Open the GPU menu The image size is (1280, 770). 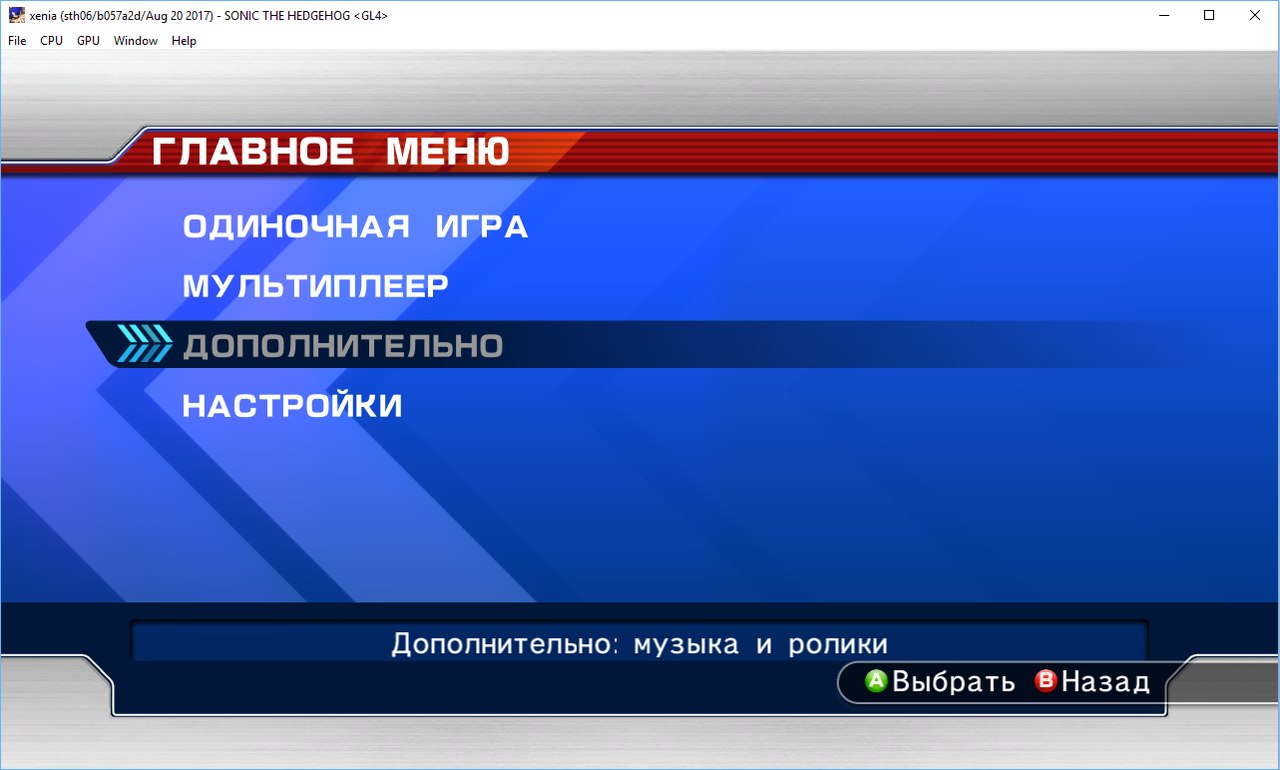click(88, 41)
